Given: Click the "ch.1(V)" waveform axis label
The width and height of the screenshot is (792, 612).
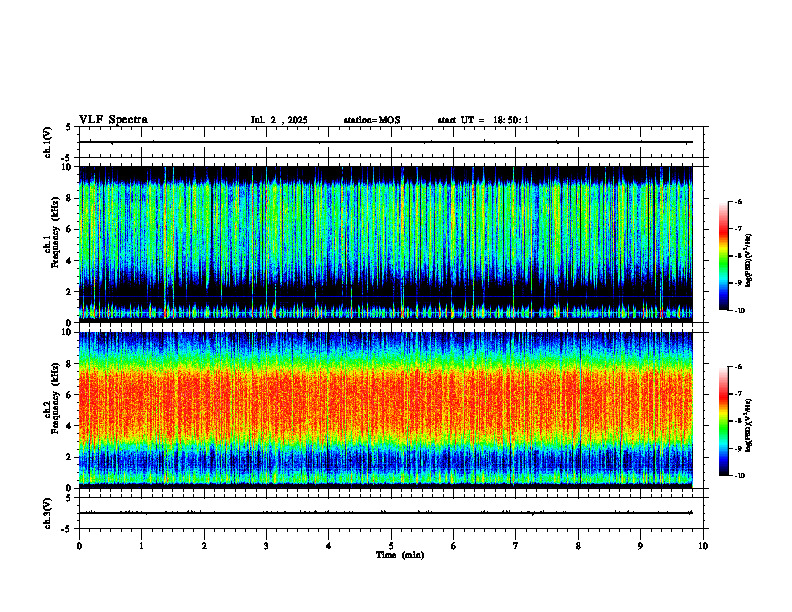Looking at the screenshot, I should [48, 142].
